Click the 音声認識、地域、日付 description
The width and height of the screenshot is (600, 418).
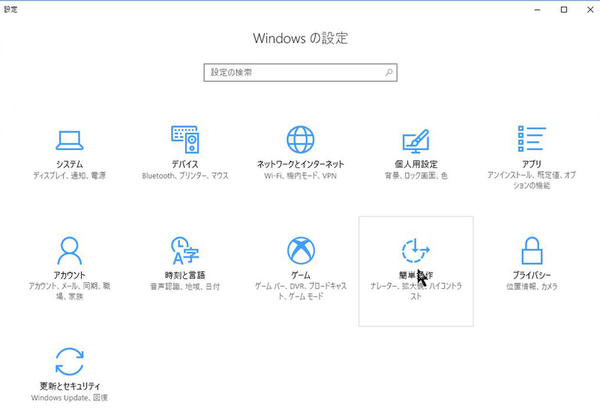point(185,286)
